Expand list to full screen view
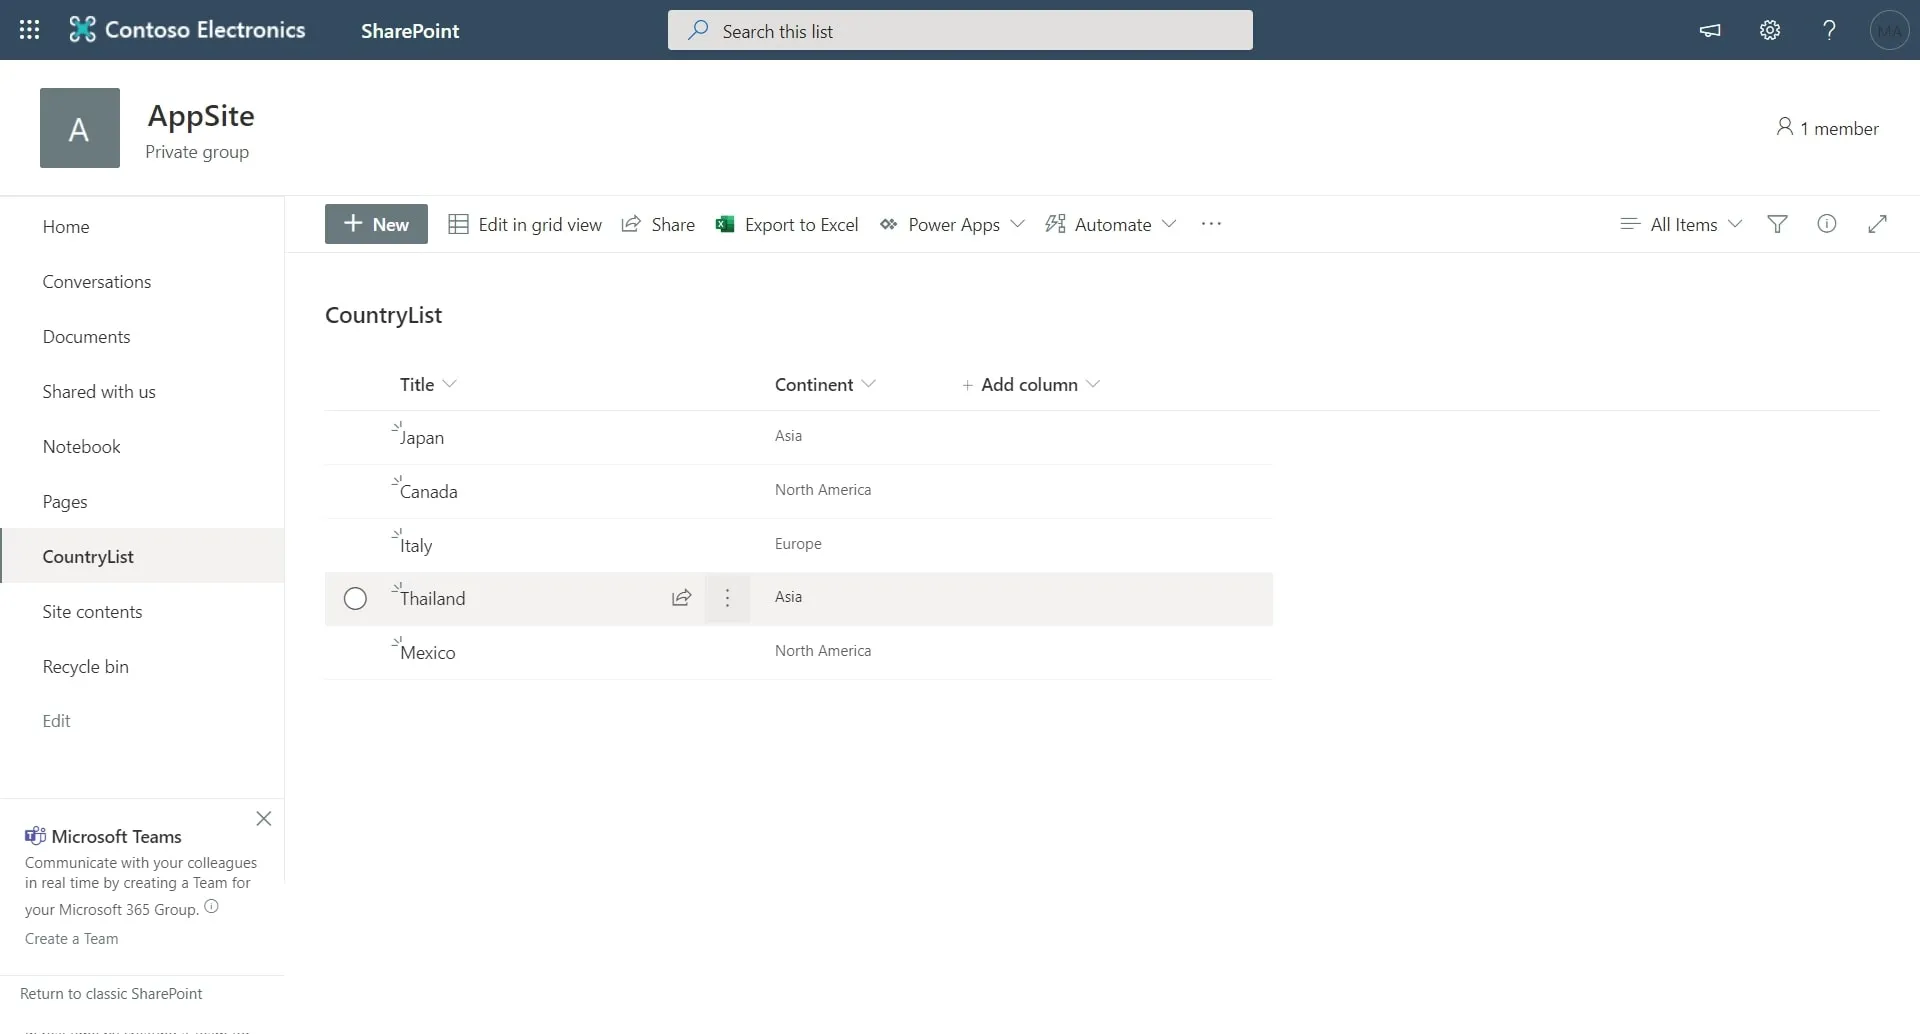1920x1034 pixels. (1877, 224)
